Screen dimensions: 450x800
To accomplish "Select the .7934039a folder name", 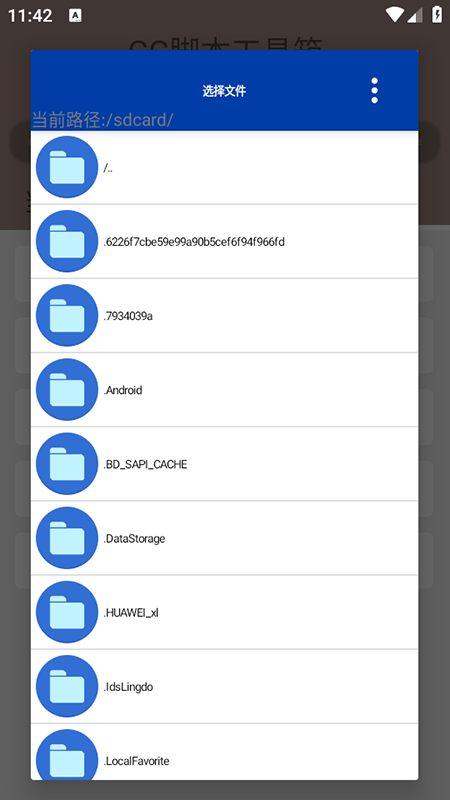I will click(128, 316).
